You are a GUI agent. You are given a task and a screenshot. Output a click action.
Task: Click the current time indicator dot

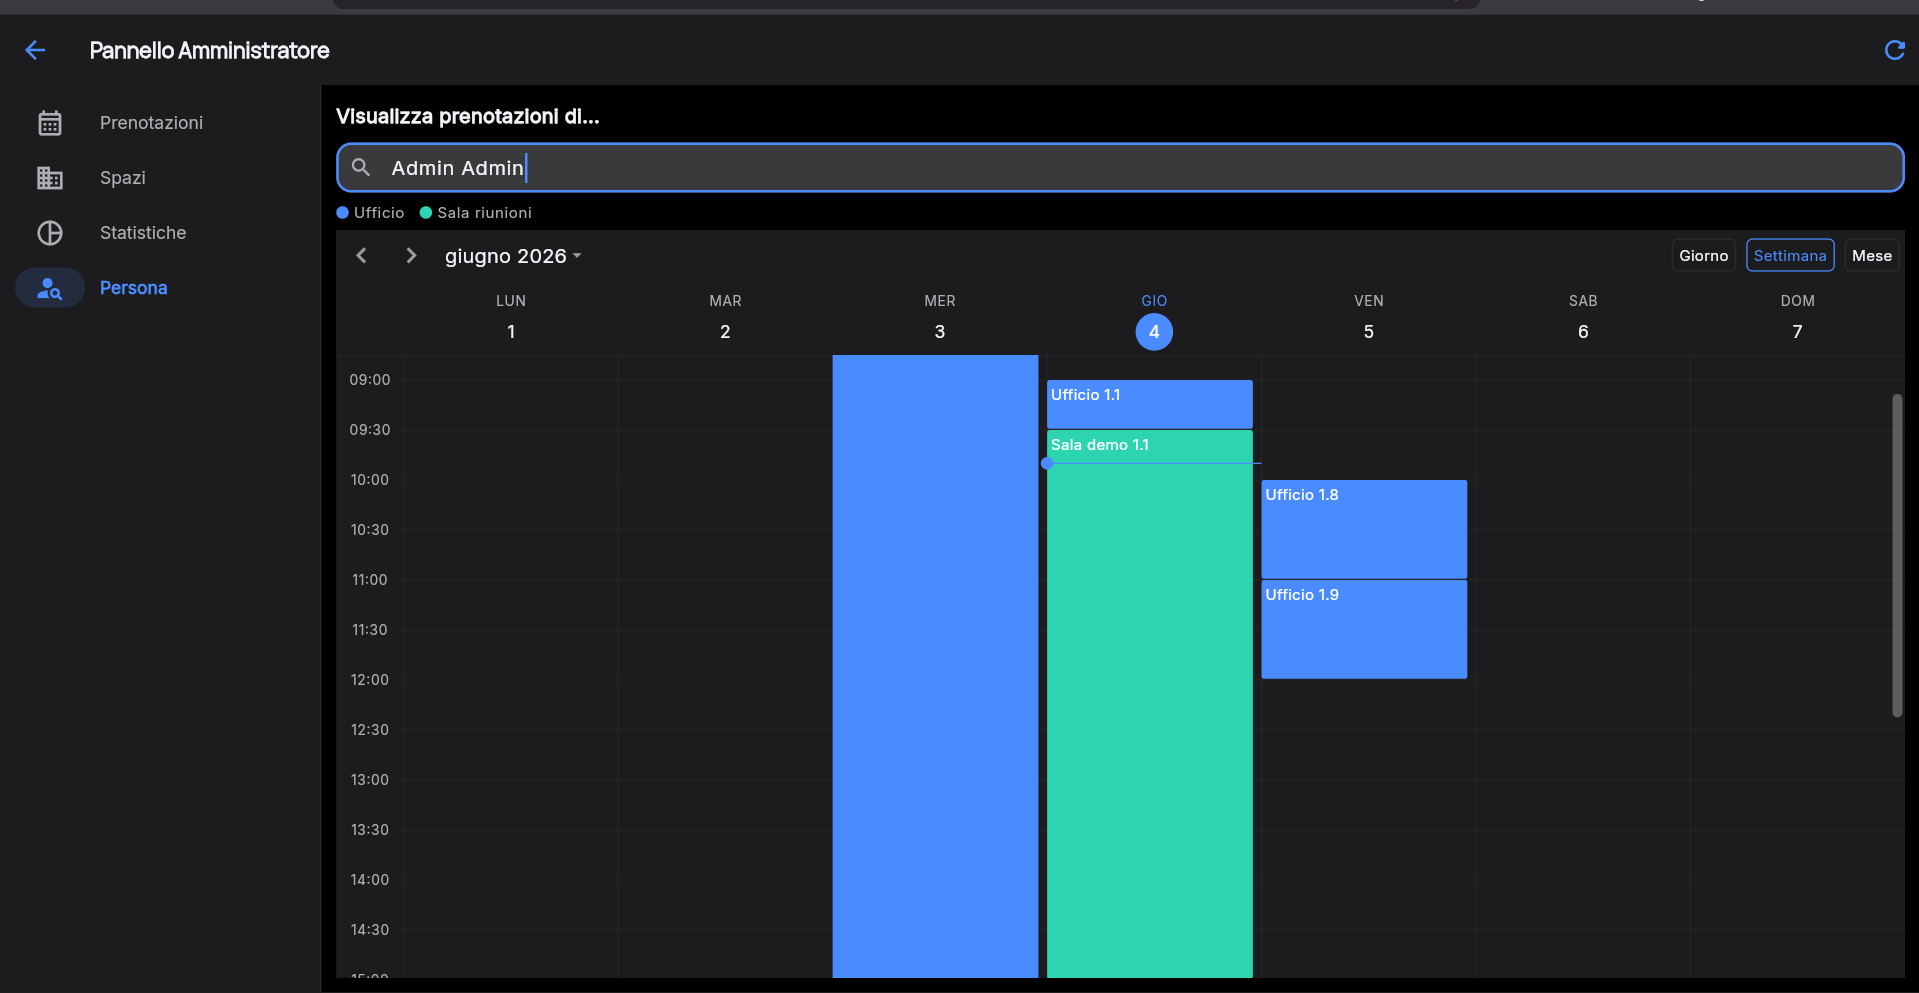coord(1047,463)
